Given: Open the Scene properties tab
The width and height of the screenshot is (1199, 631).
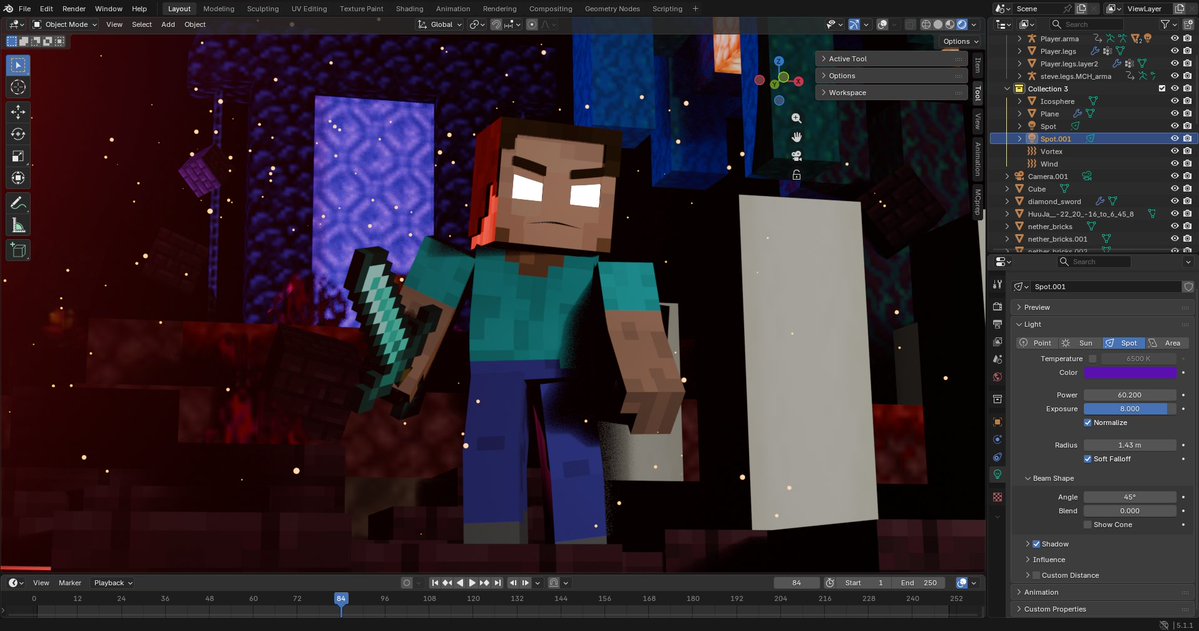Looking at the screenshot, I should (997, 359).
